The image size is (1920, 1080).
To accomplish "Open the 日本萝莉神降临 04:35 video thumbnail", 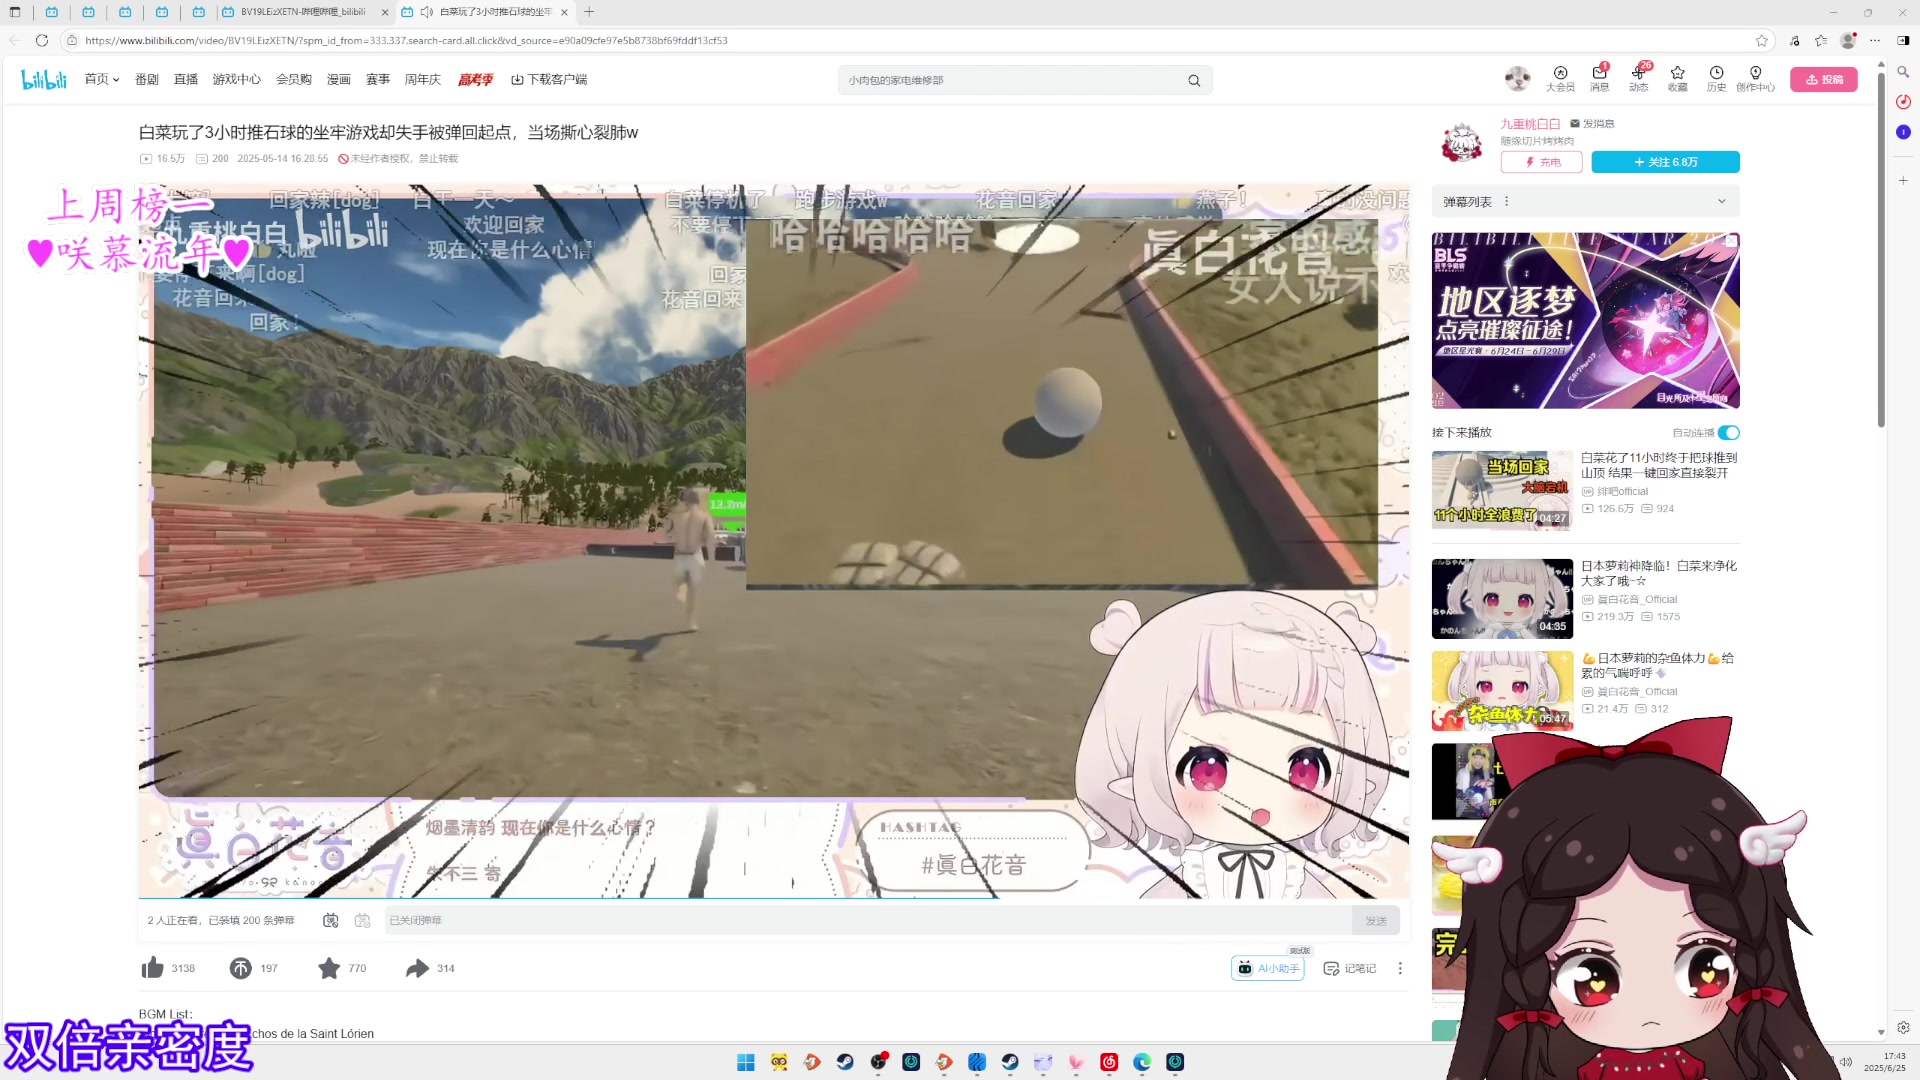I will 1502,598.
